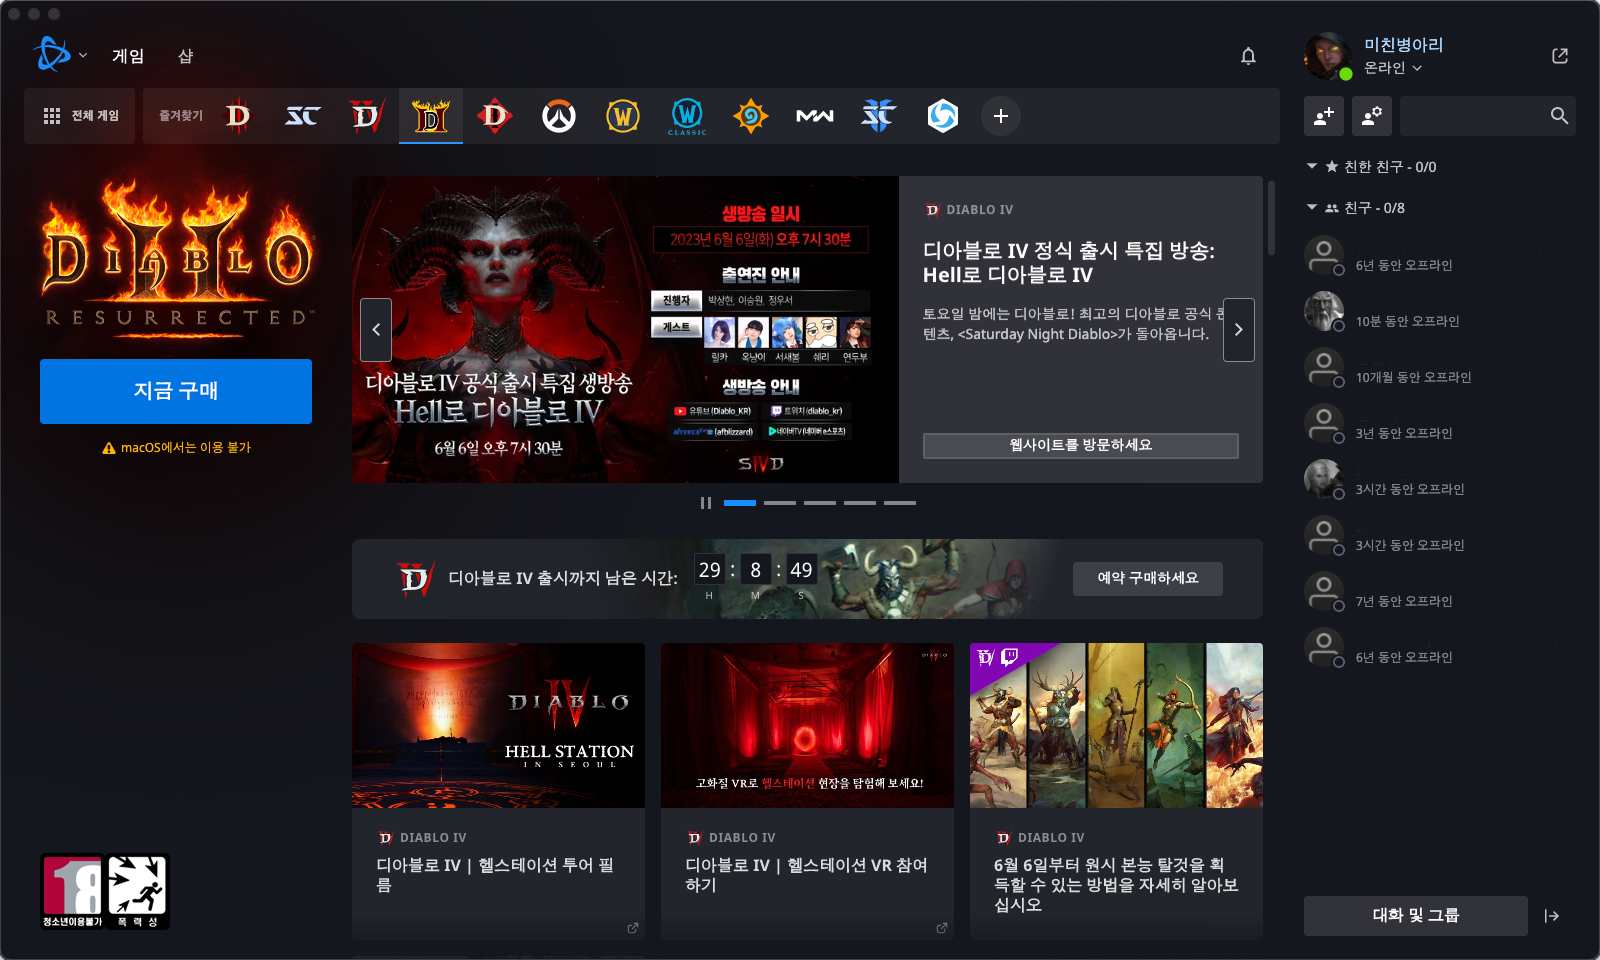Open 대화 및 그룹 panel
1600x960 pixels.
[1416, 916]
